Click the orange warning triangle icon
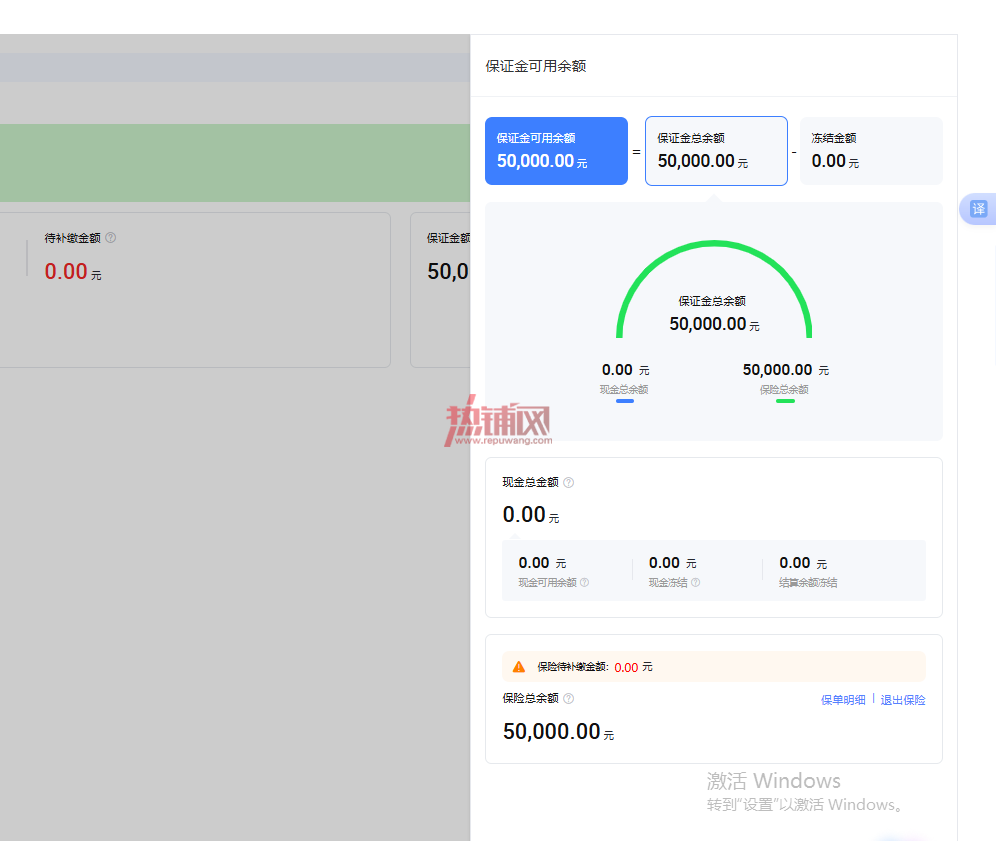Screen dimensions: 996x841 tap(519, 667)
